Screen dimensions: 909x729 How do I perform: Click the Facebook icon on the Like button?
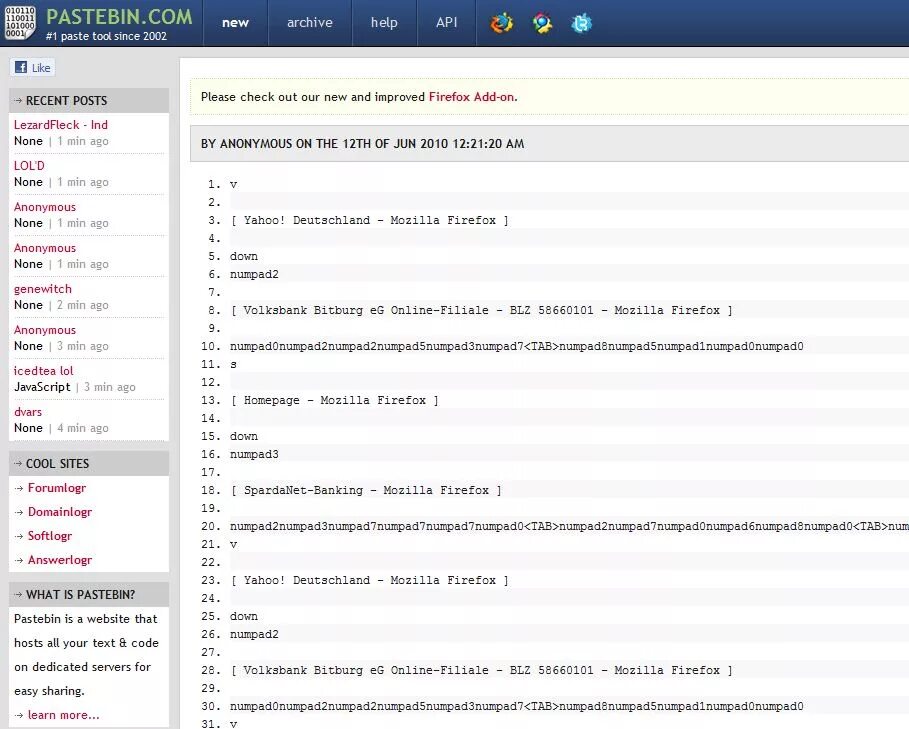pos(20,67)
